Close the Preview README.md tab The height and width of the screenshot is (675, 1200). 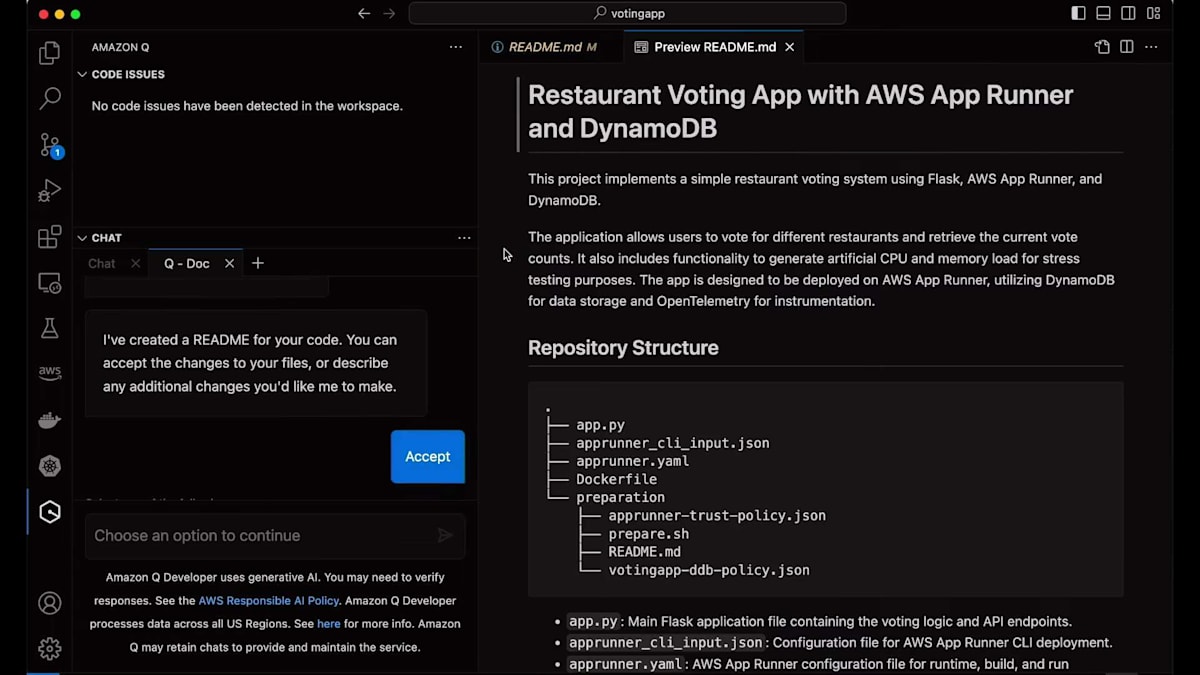click(x=790, y=47)
